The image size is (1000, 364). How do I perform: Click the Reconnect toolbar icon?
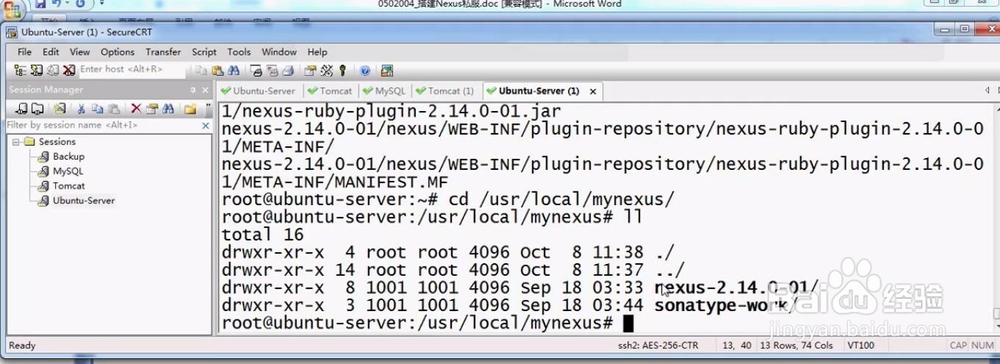[53, 70]
